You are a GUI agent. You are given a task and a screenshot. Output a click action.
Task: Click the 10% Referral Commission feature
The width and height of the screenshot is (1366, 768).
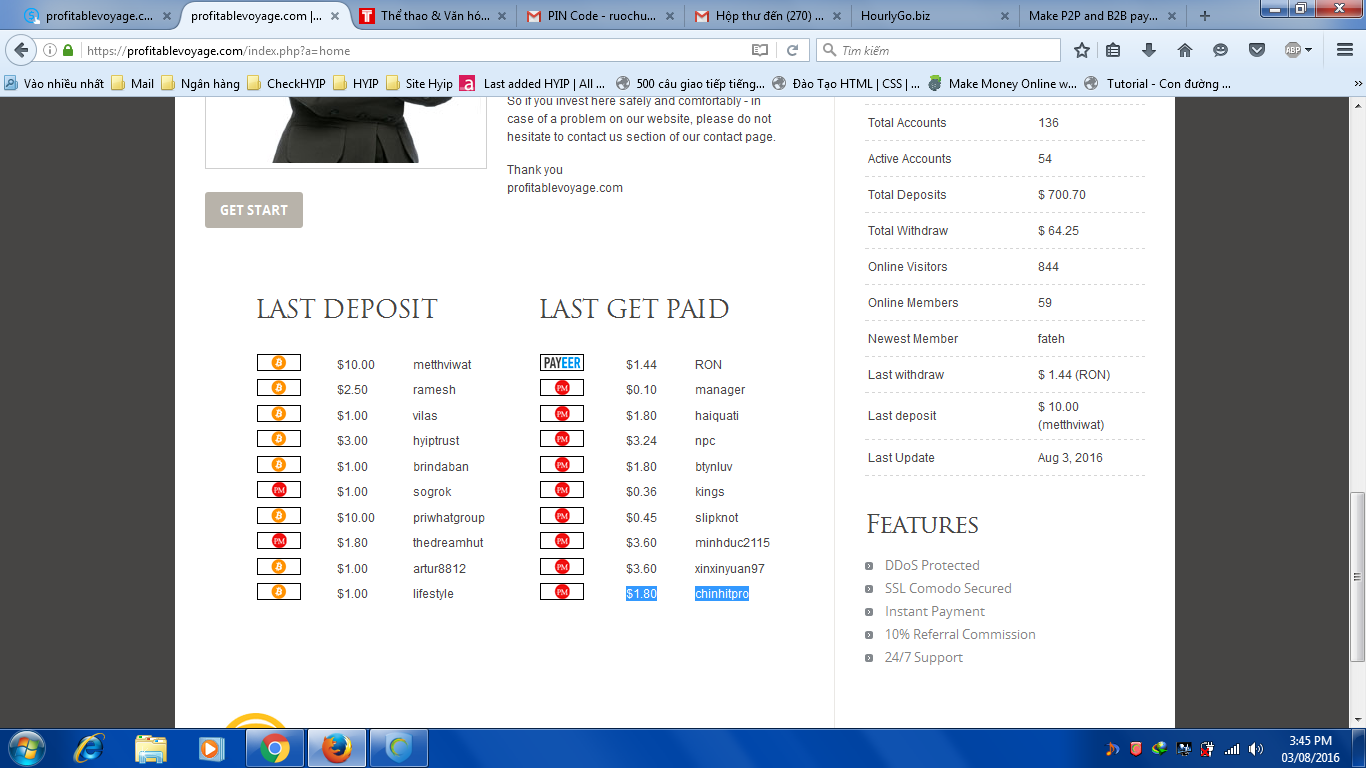[960, 634]
